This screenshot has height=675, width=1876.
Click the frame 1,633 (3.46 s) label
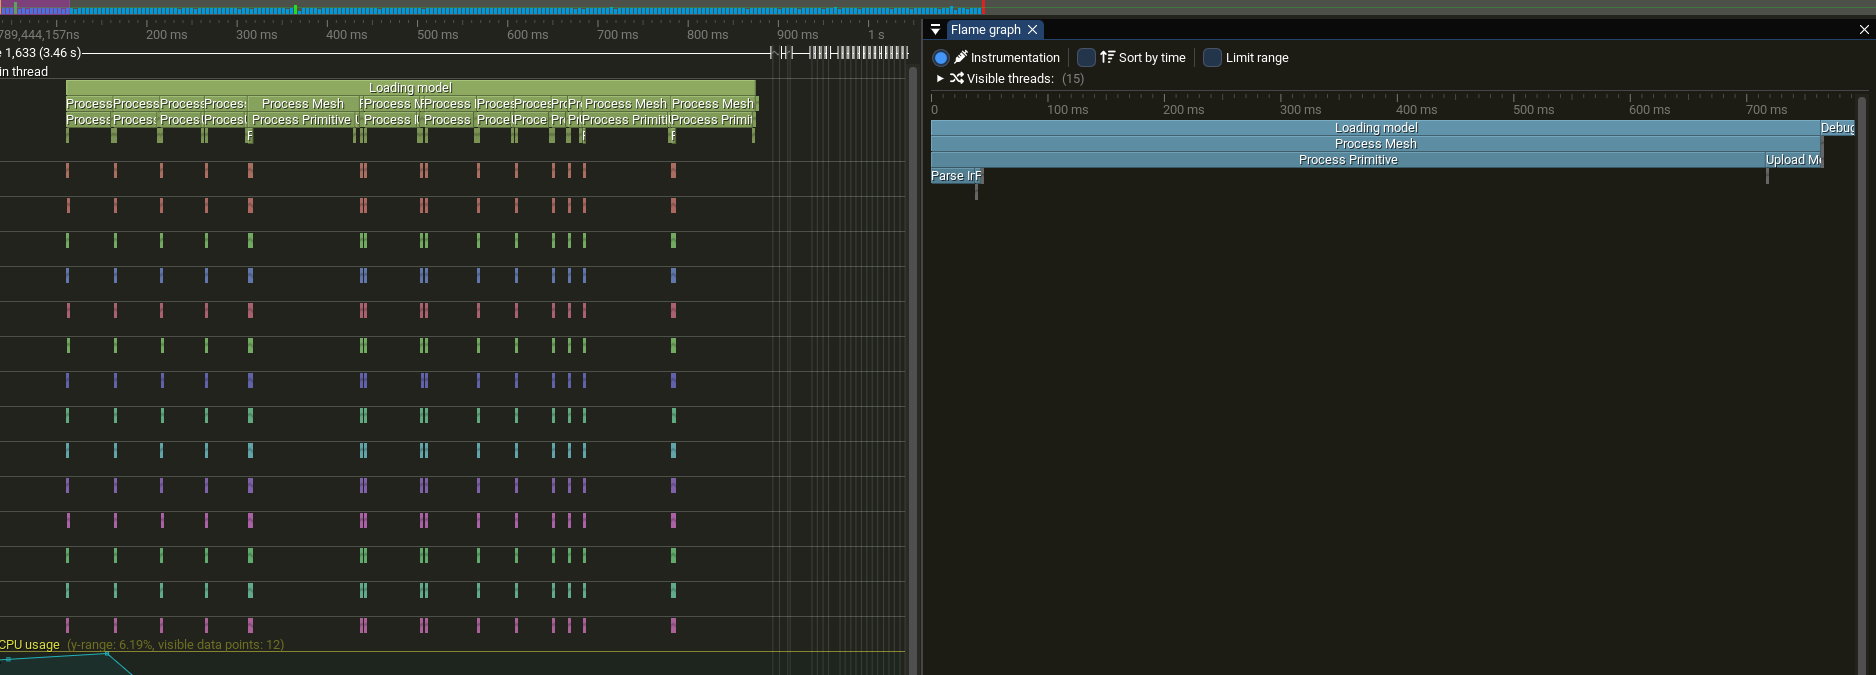pyautogui.click(x=42, y=53)
